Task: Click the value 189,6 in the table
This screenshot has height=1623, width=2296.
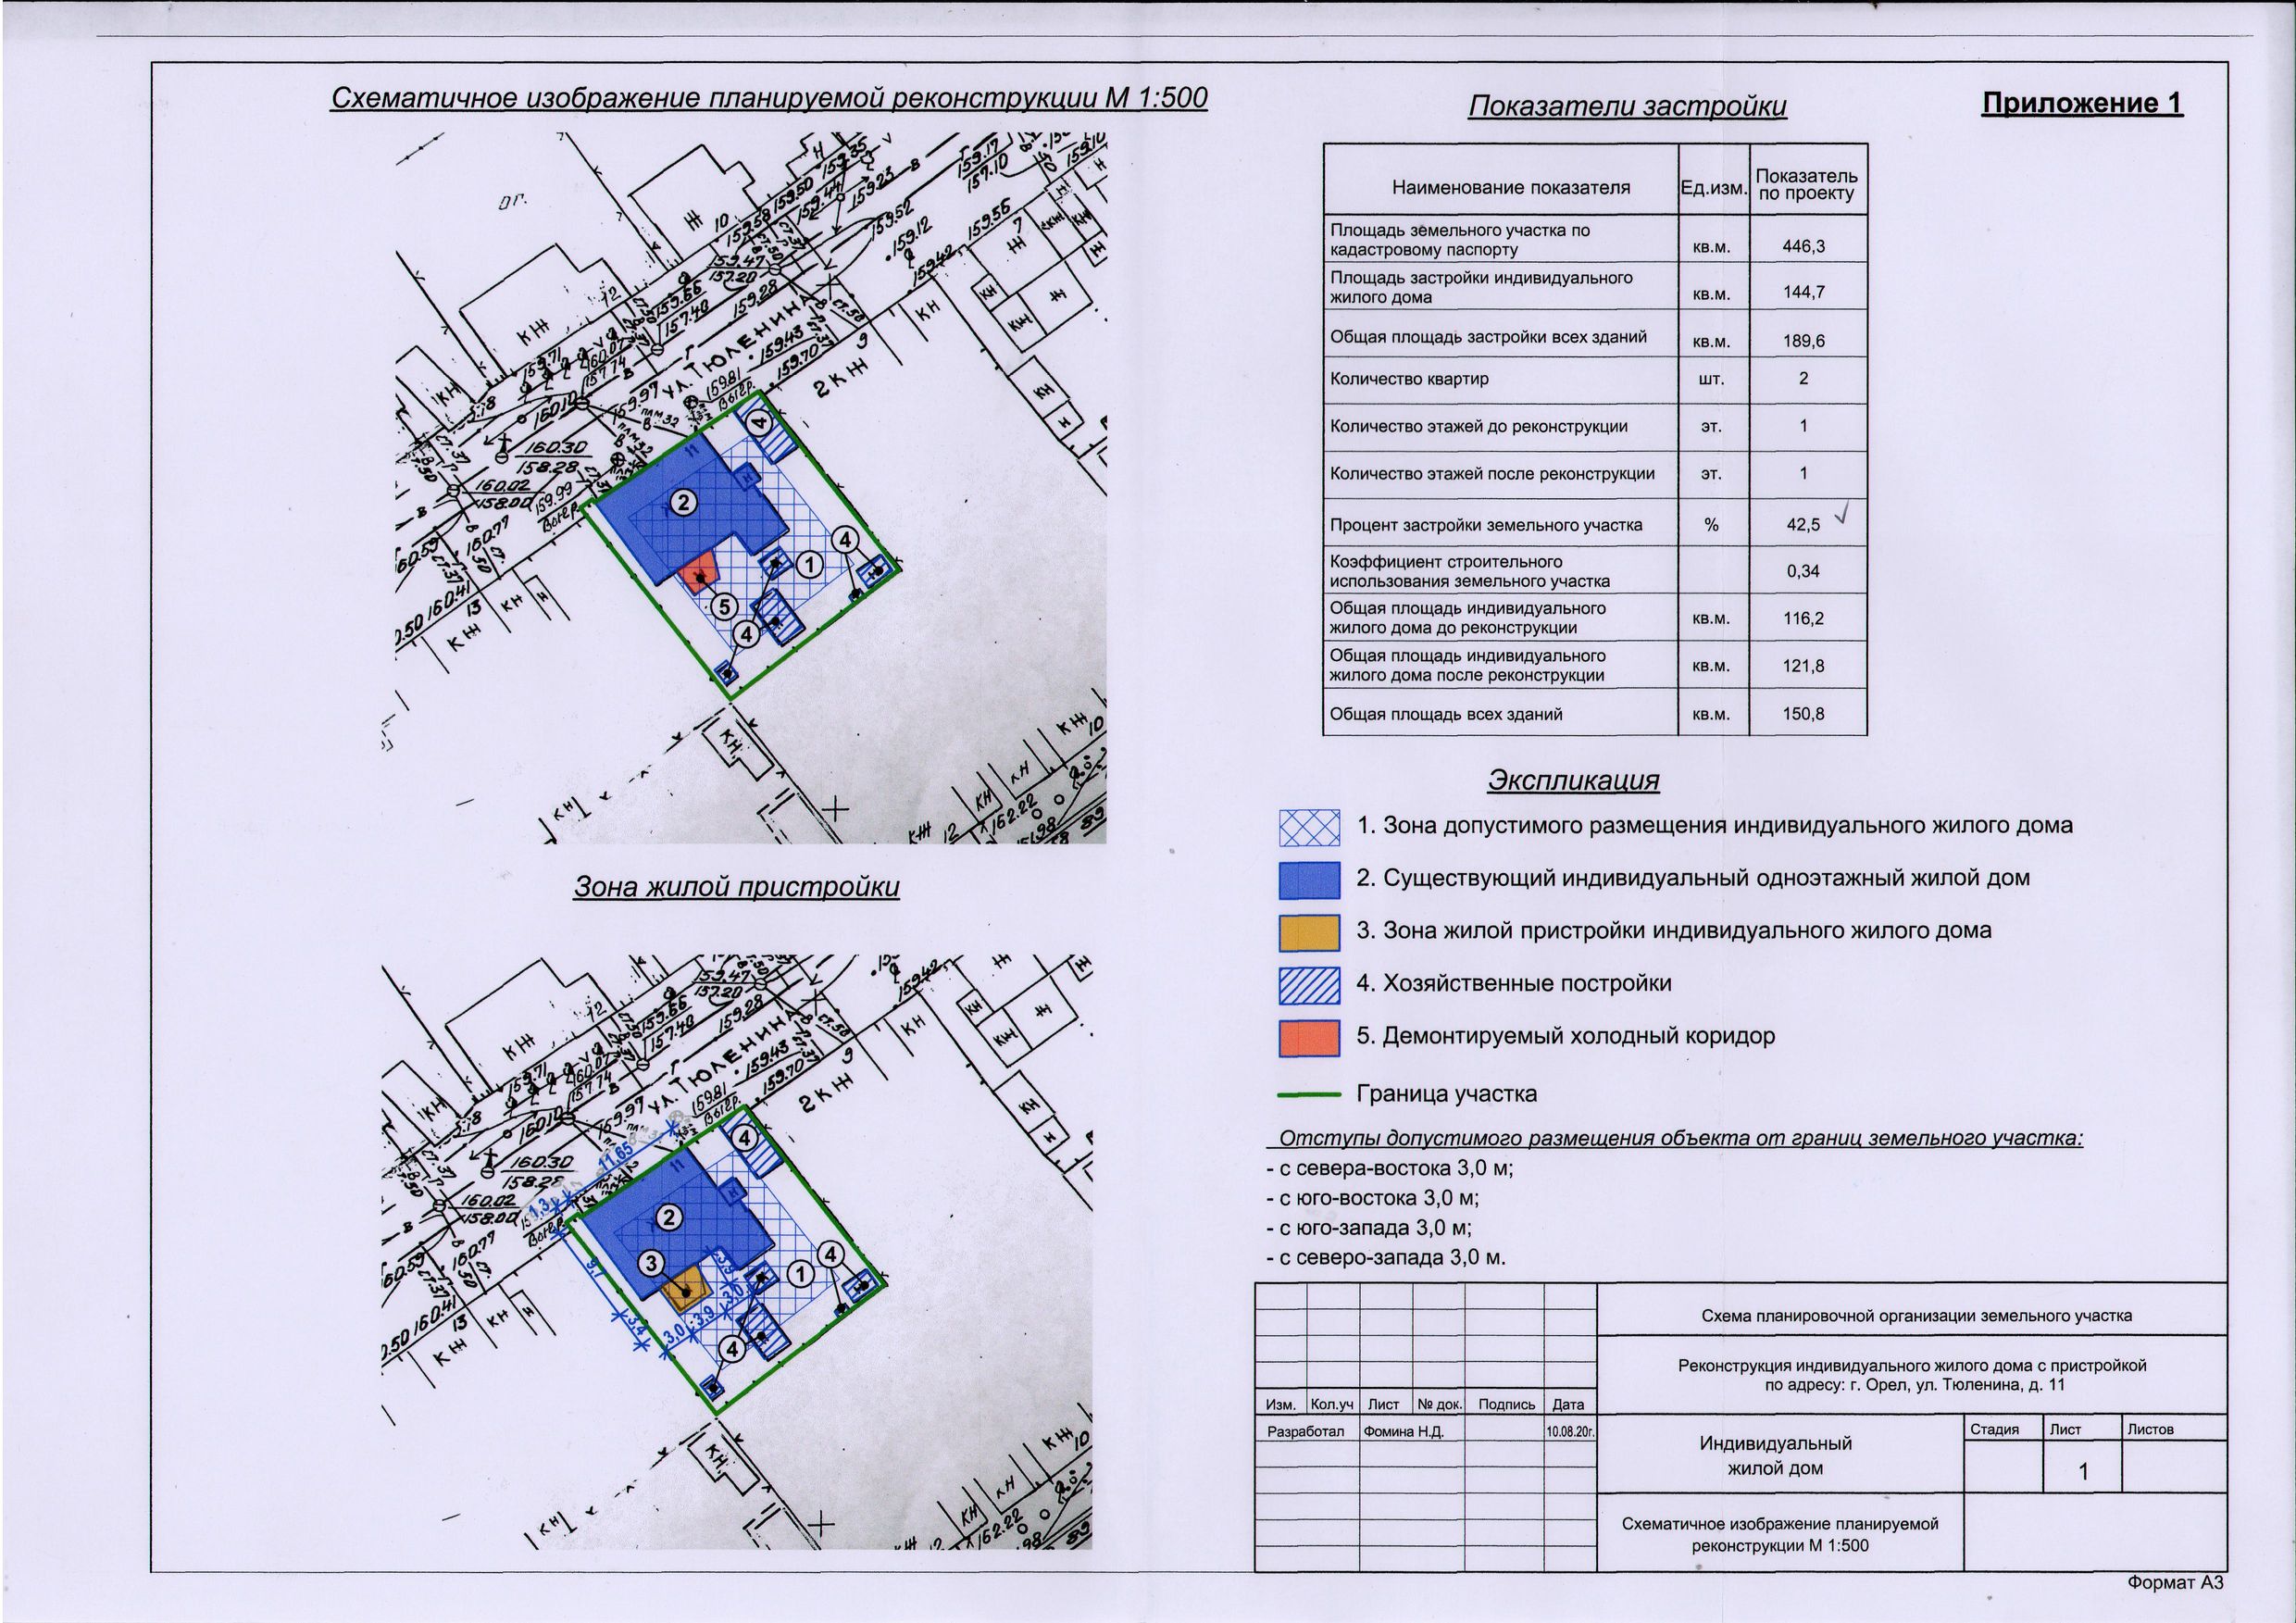Action: point(1804,341)
